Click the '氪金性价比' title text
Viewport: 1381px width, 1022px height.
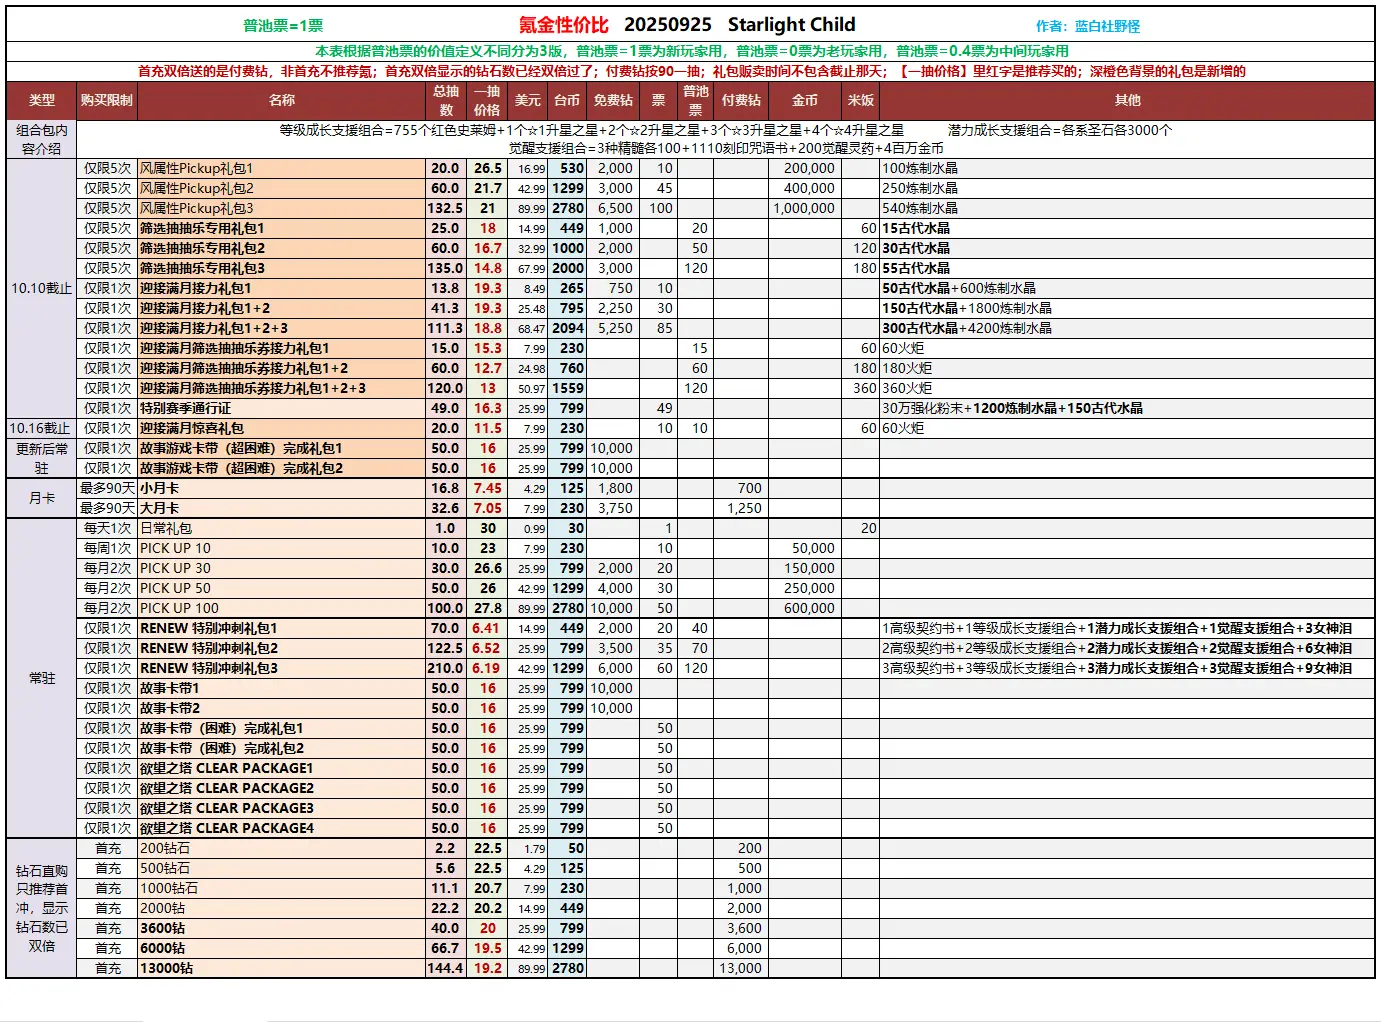(563, 25)
